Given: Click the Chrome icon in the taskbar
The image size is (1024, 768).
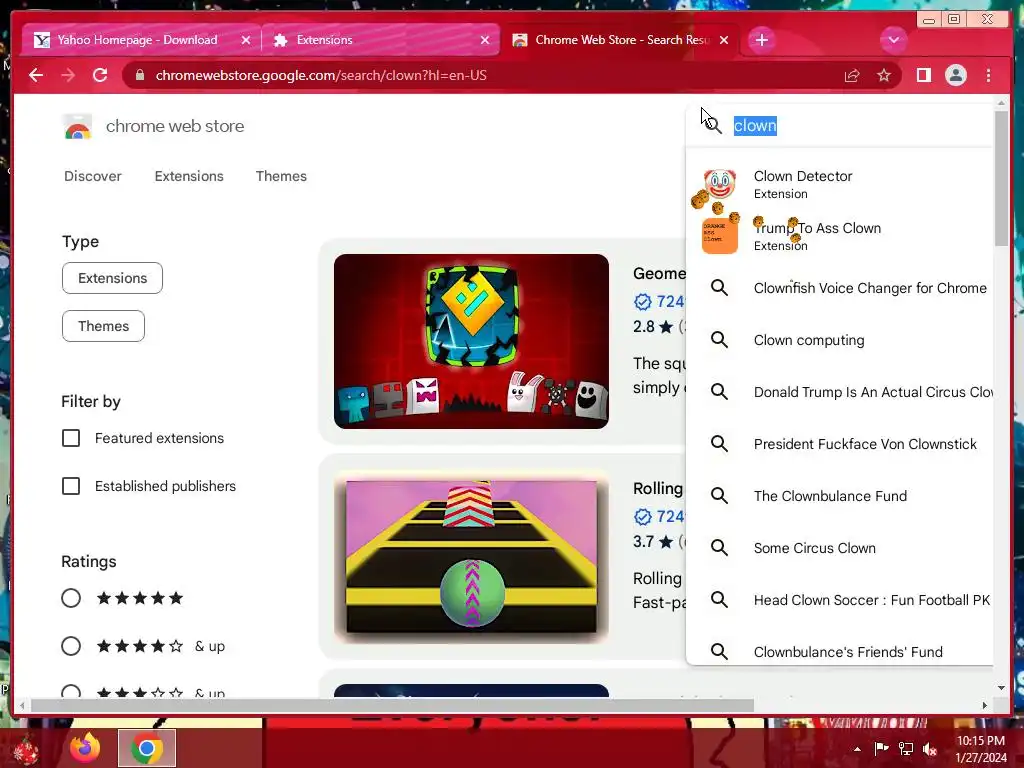Looking at the screenshot, I should coord(146,748).
